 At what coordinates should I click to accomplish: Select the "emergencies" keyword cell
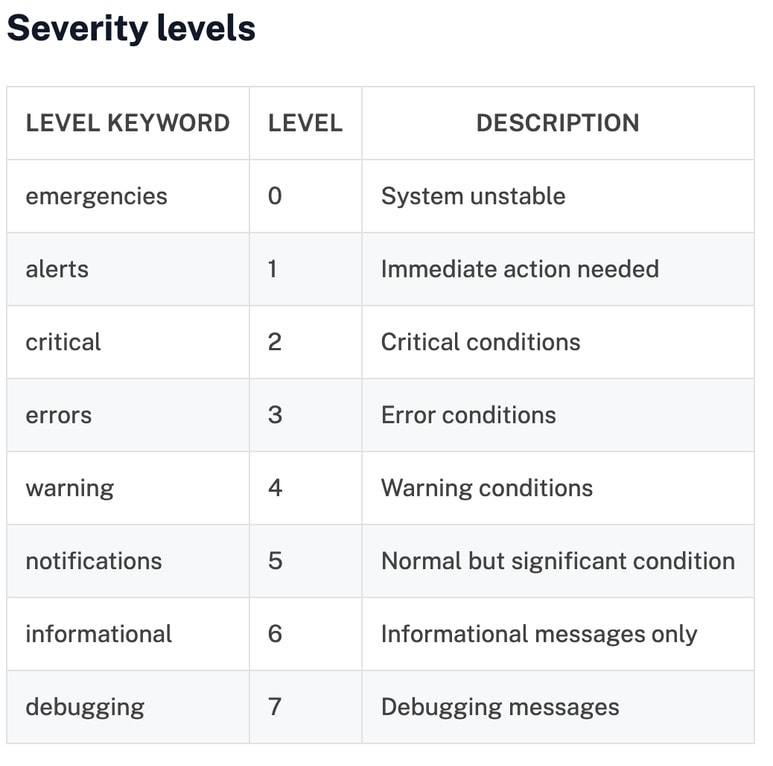pos(96,196)
